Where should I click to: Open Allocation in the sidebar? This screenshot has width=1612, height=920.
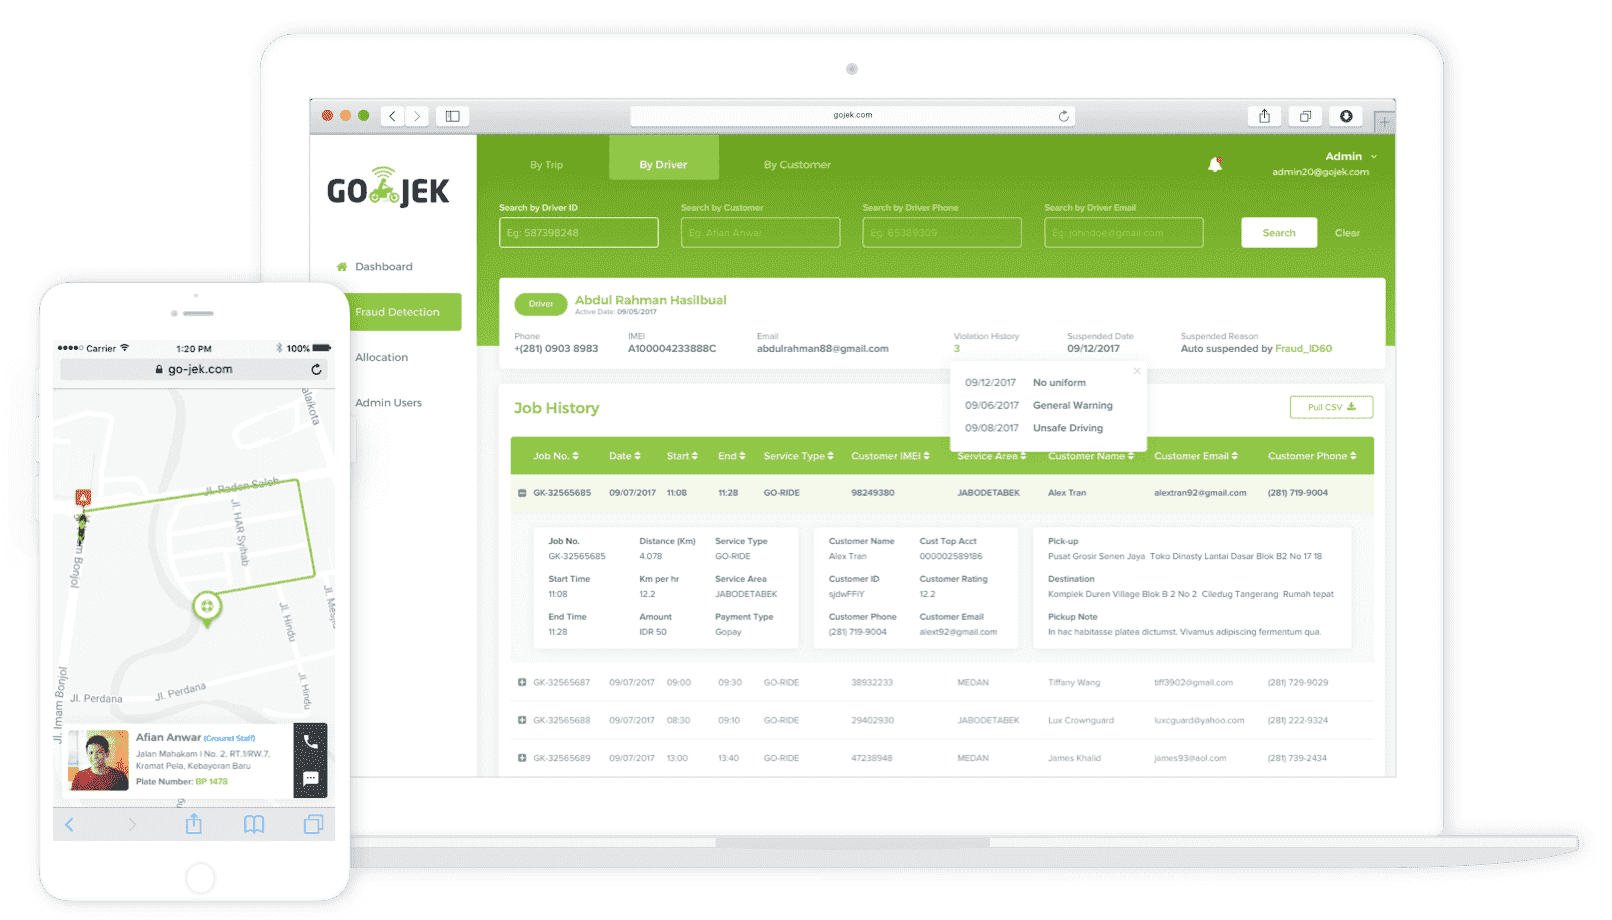click(381, 357)
